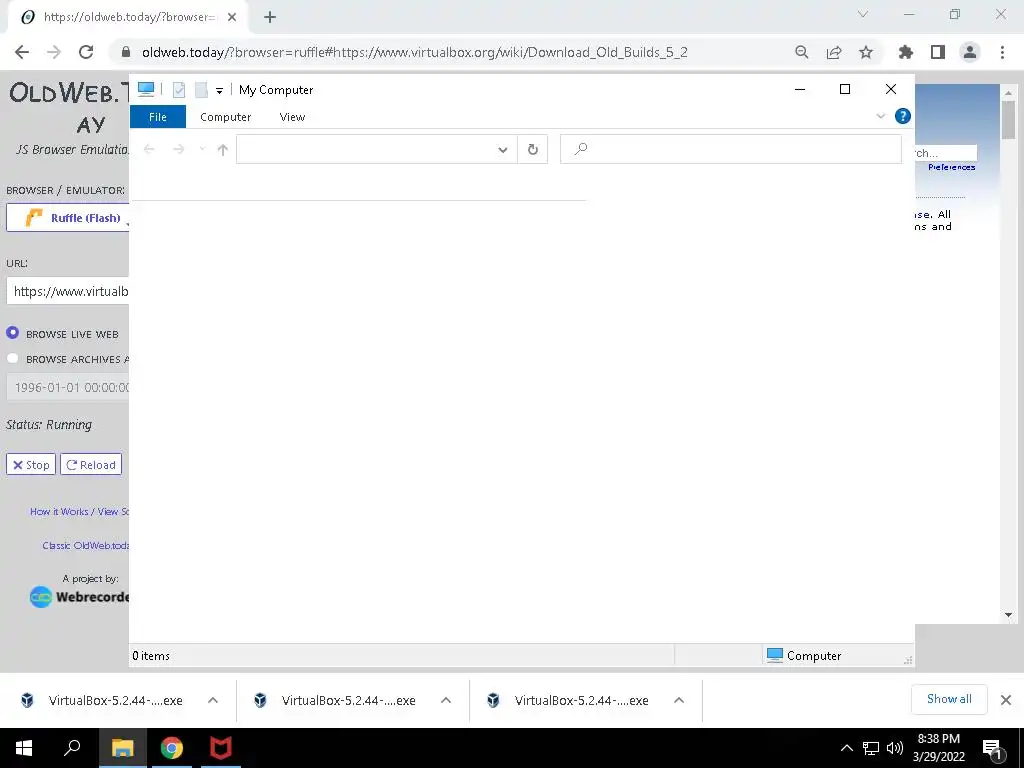Image resolution: width=1024 pixels, height=768 pixels.
Task: Click the OldWeb URL input field
Action: pyautogui.click(x=68, y=291)
